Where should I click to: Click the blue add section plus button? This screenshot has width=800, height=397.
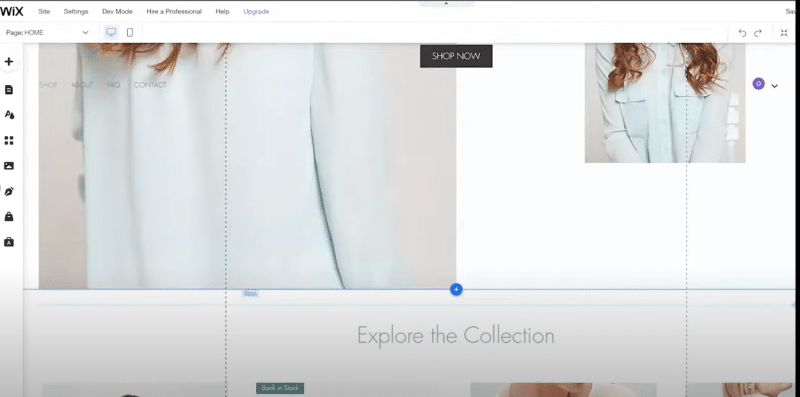456,290
